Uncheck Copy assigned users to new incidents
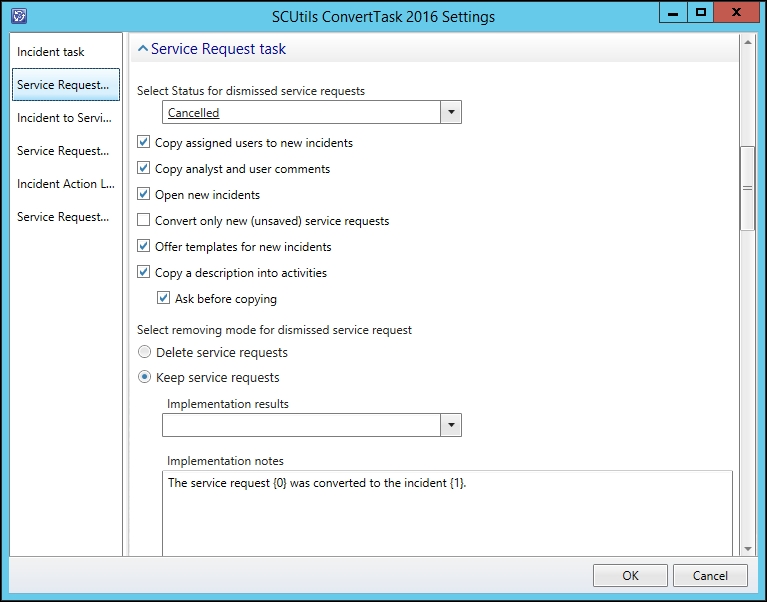This screenshot has width=767, height=602. [143, 142]
